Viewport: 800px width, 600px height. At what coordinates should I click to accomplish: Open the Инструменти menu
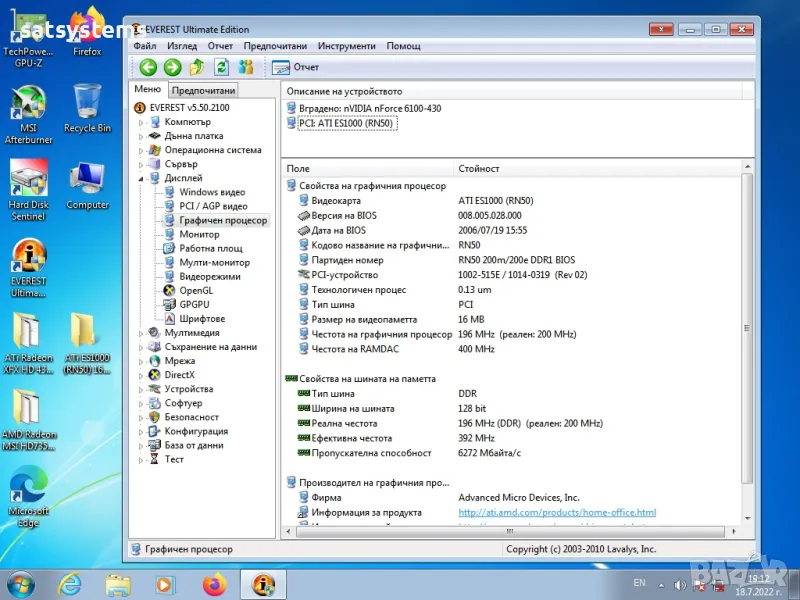[346, 46]
